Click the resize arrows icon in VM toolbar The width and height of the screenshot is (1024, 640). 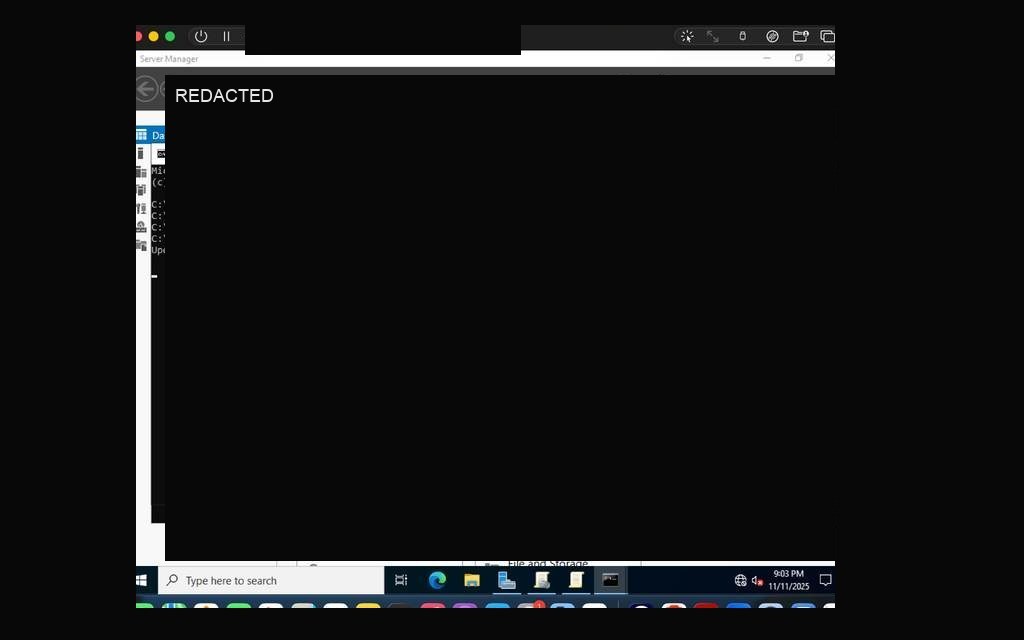[x=712, y=37]
